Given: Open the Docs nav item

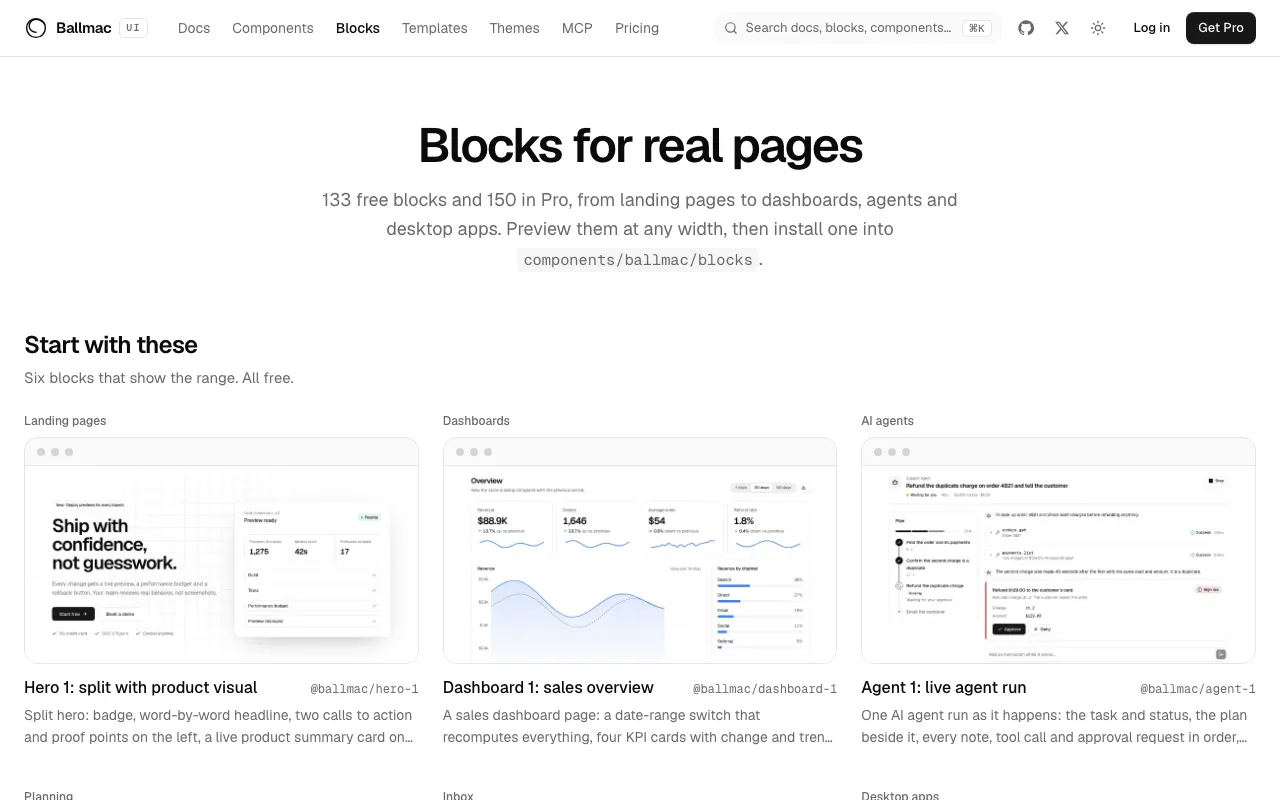Looking at the screenshot, I should 194,28.
